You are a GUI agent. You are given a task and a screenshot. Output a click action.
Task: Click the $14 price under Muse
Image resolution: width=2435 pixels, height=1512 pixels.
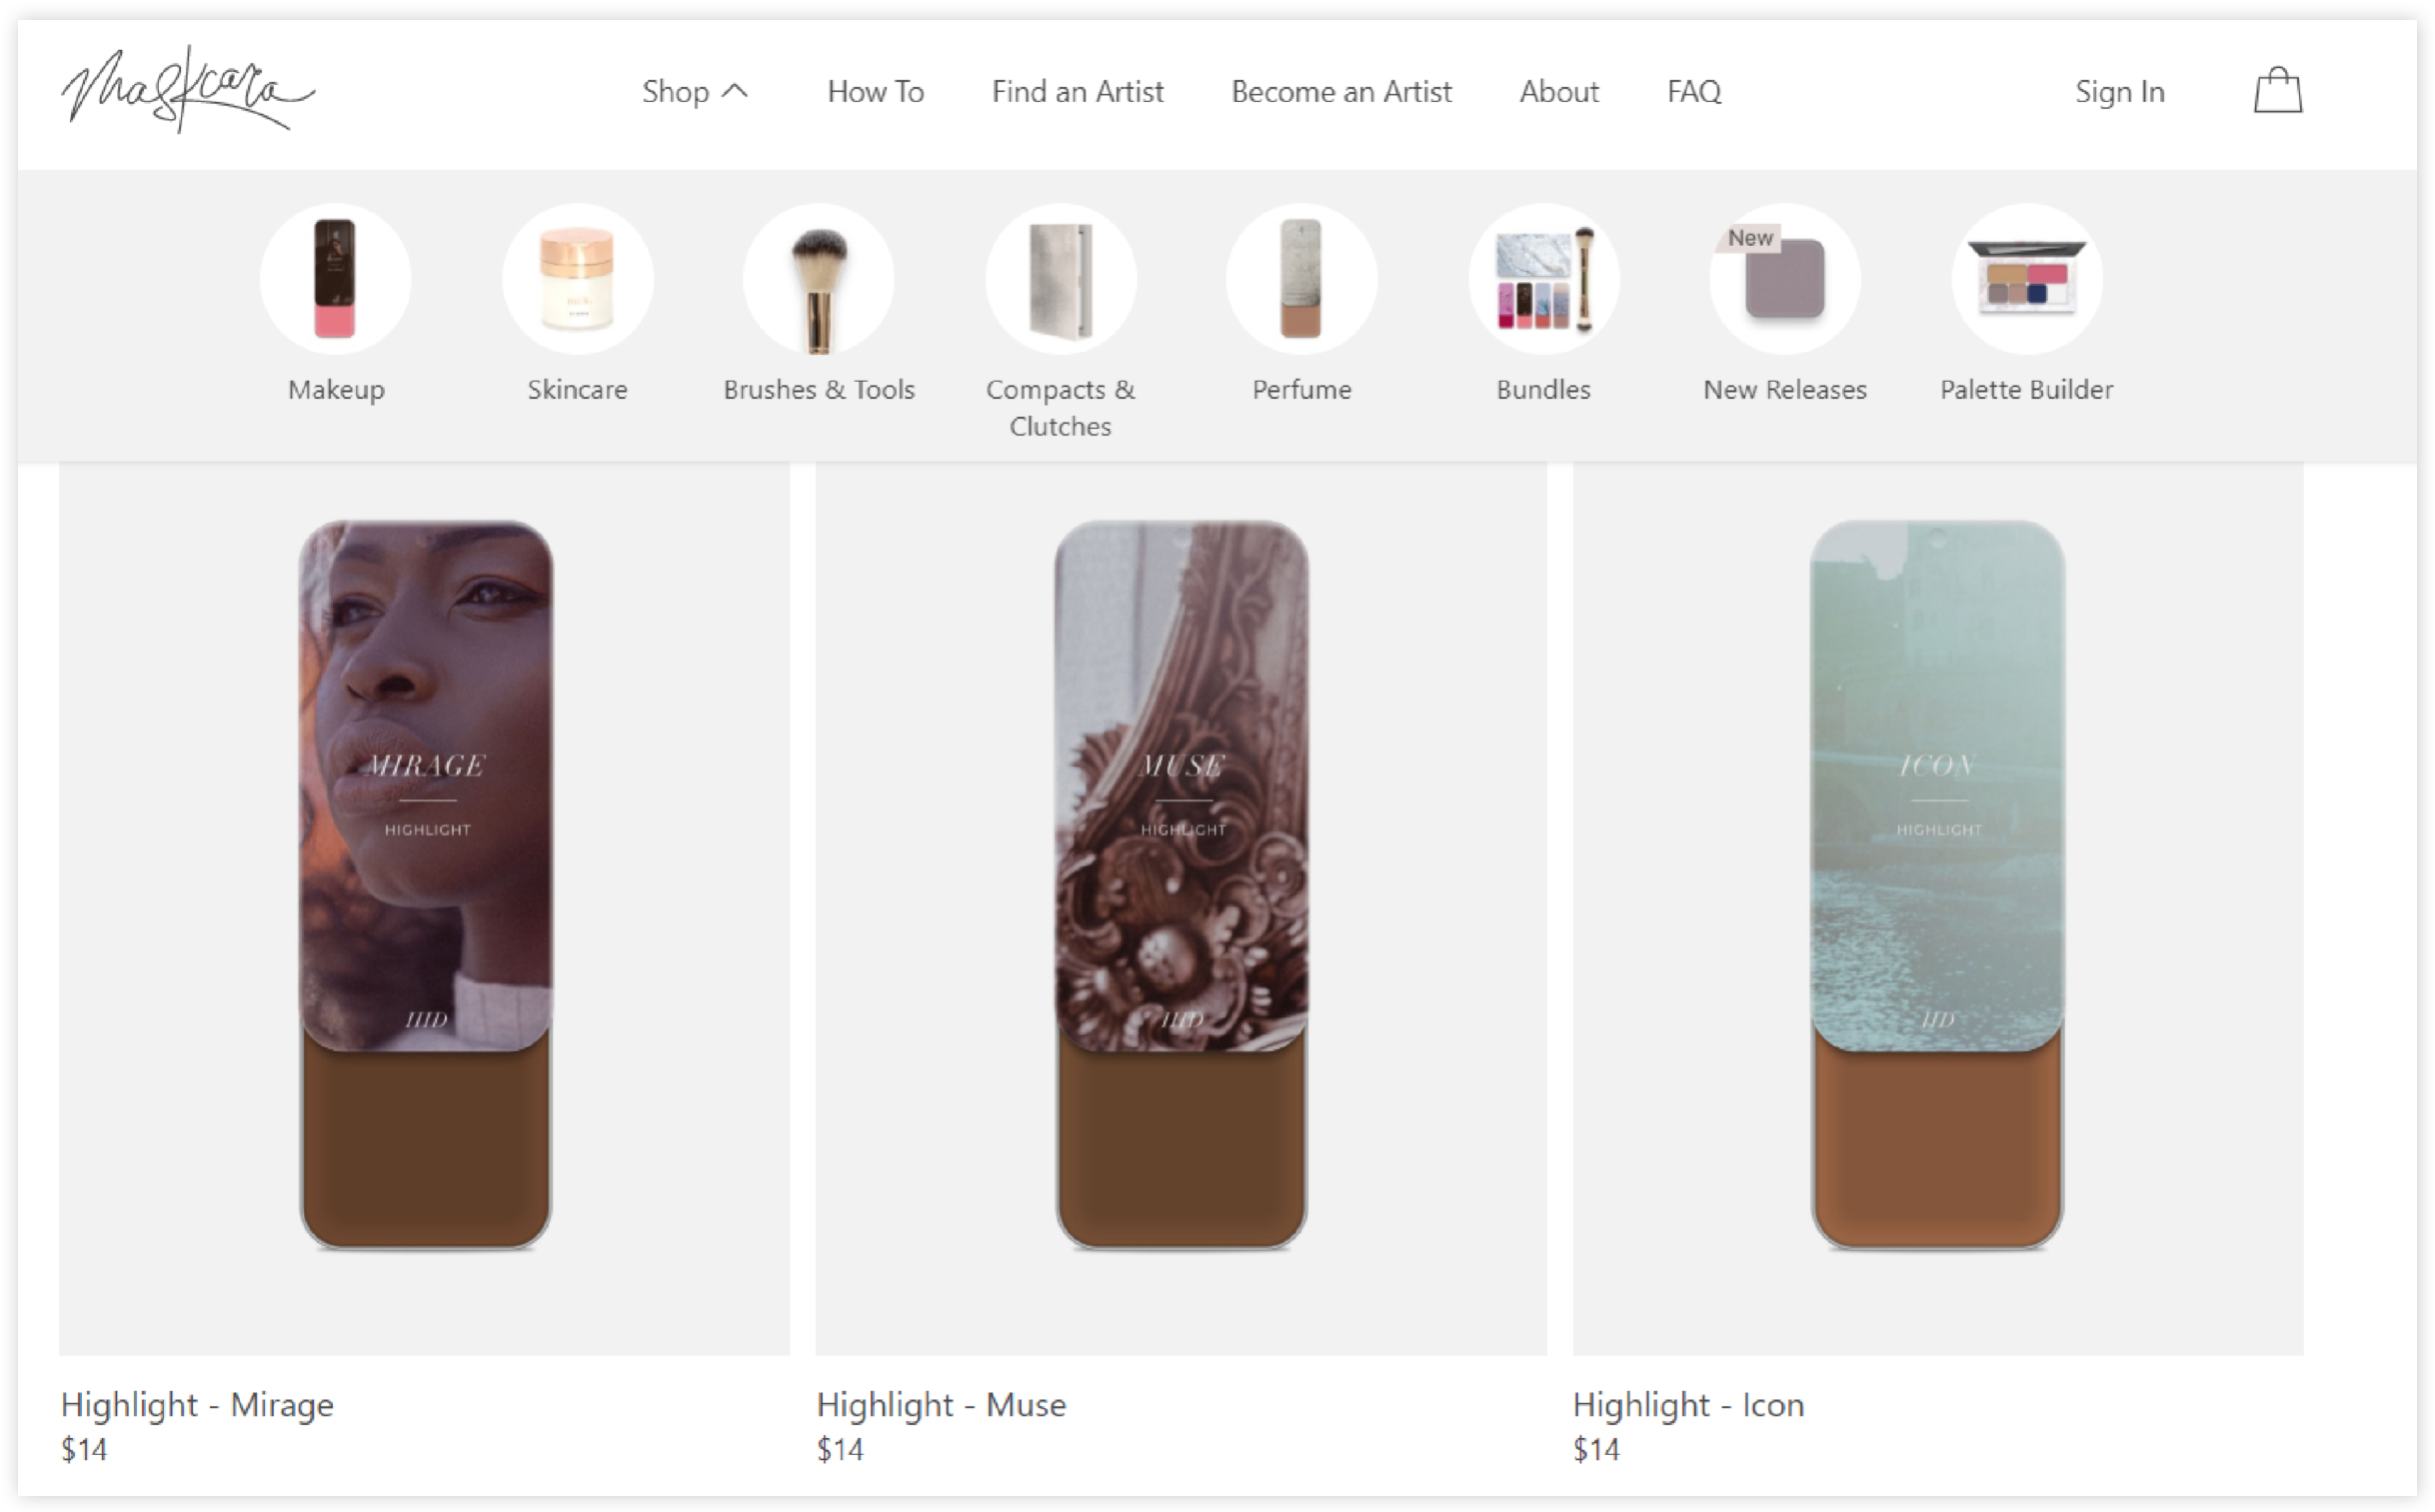coord(840,1449)
